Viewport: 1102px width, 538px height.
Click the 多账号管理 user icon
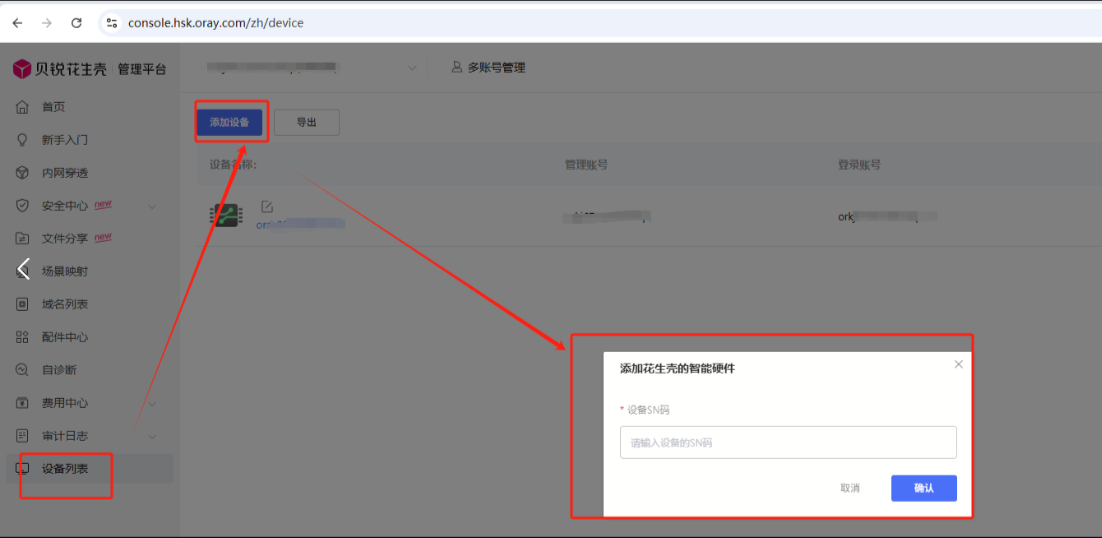[x=457, y=67]
